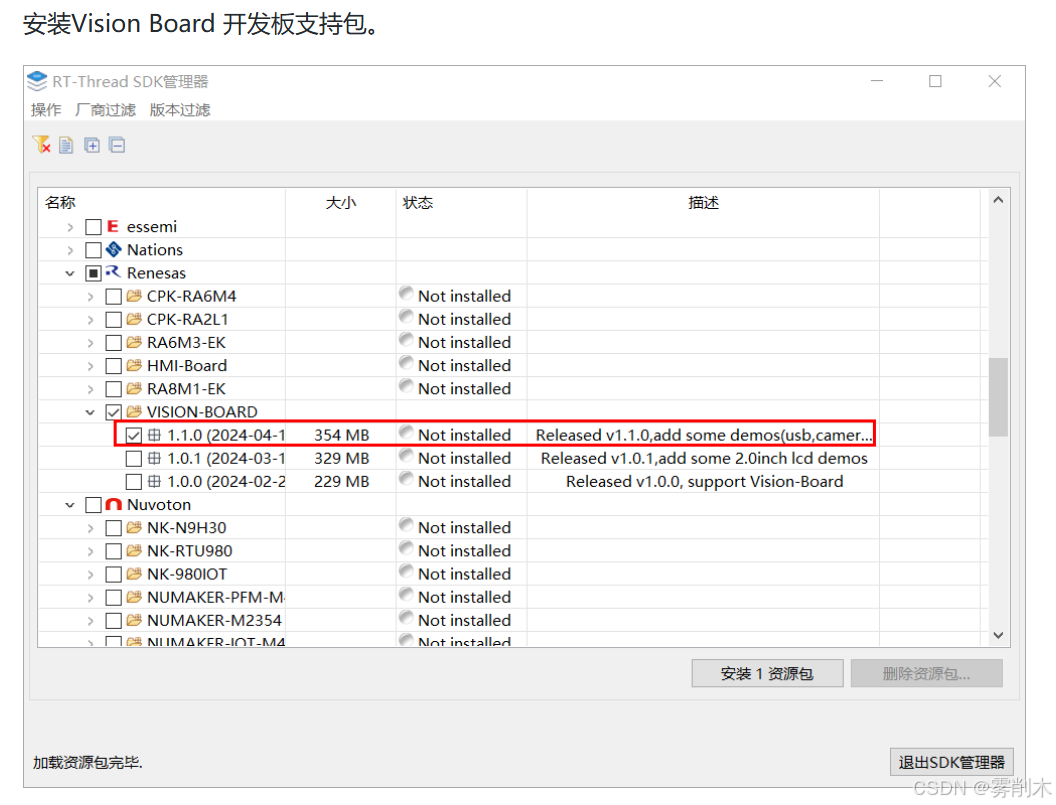The height and width of the screenshot is (805, 1056).
Task: Click the status icon in the 1.1.0 row
Action: point(406,432)
